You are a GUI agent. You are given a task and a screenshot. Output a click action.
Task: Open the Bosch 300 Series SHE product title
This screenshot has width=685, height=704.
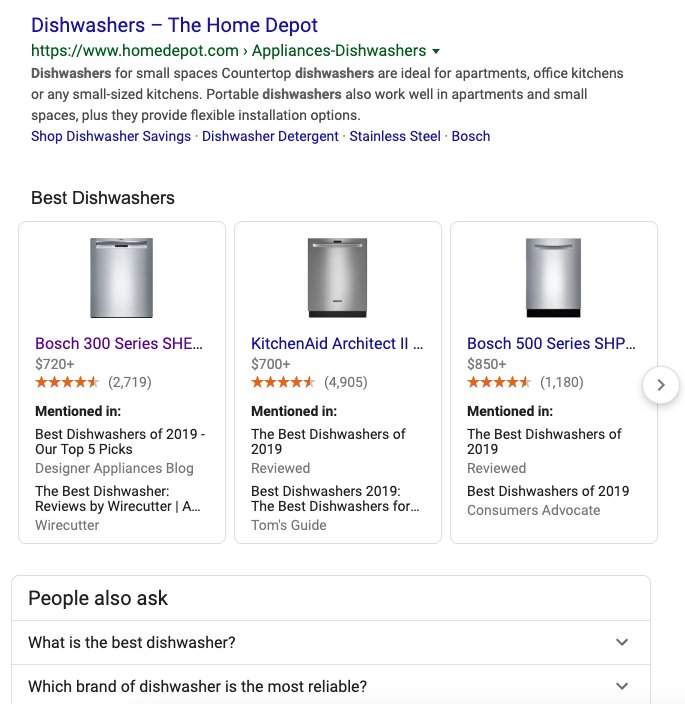coord(119,343)
